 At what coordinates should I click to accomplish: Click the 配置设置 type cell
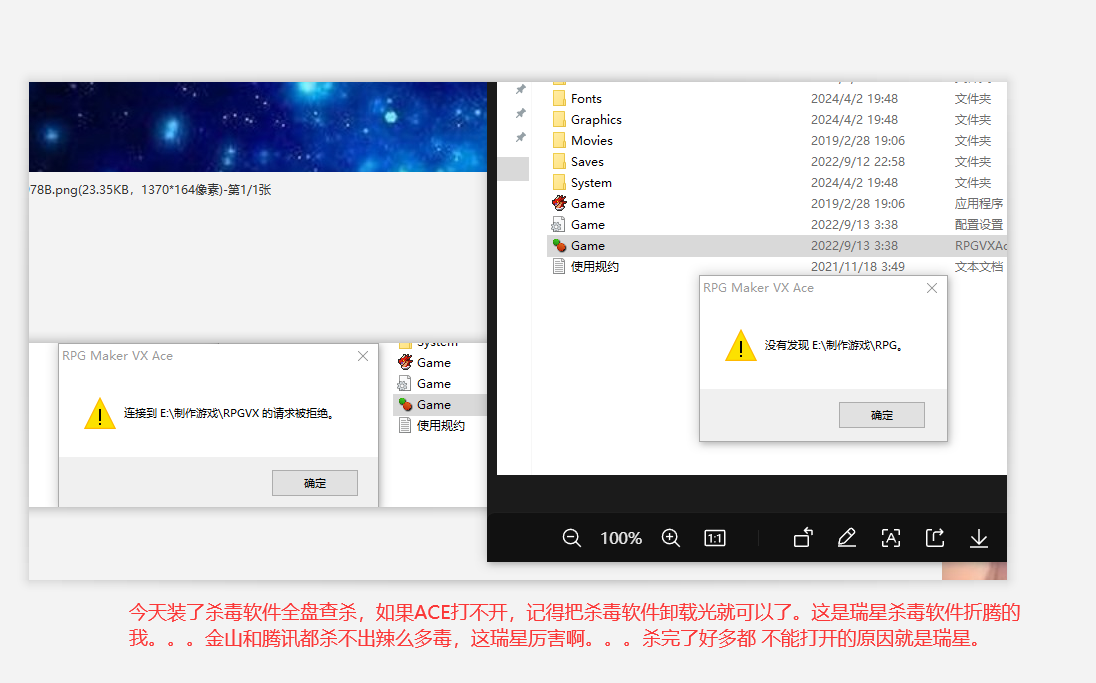[x=979, y=224]
